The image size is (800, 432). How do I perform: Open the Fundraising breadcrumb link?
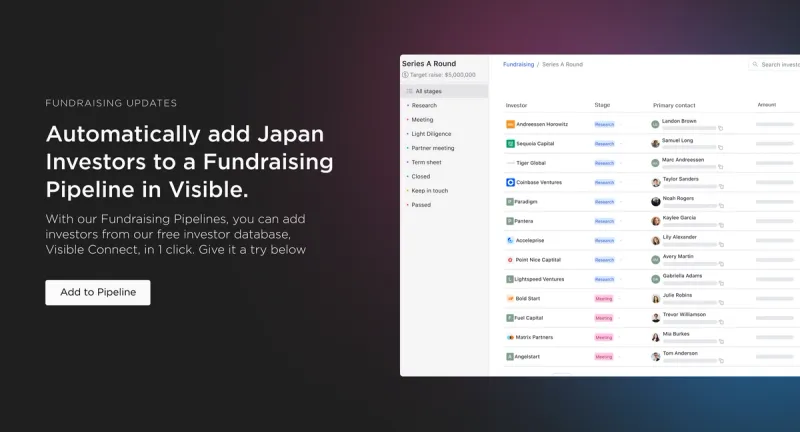click(x=518, y=64)
